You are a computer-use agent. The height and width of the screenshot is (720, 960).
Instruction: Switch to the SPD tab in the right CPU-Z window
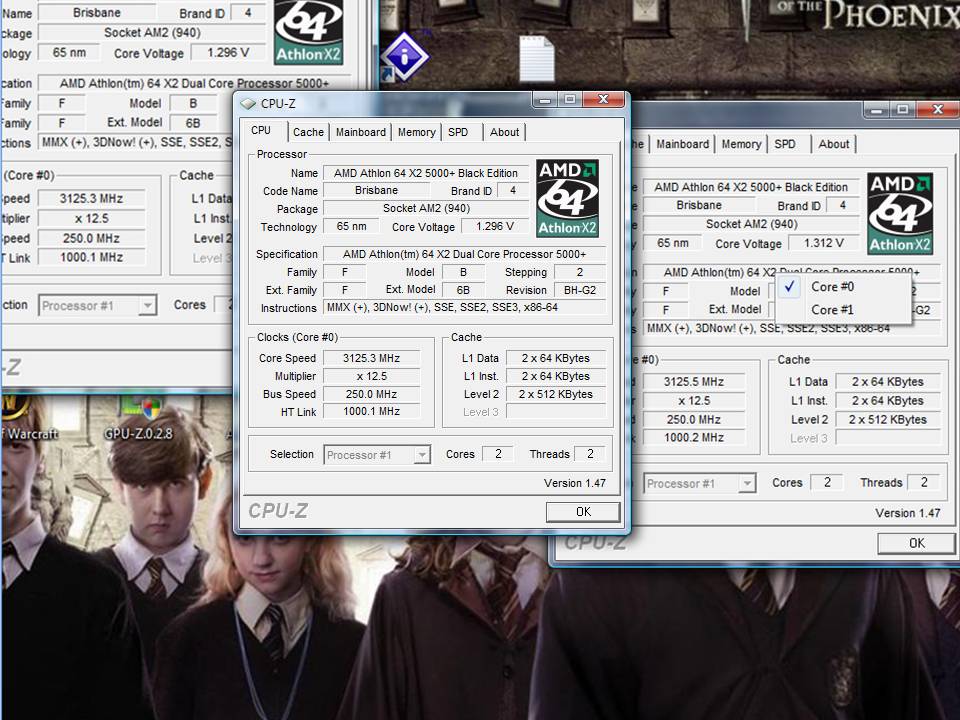point(785,144)
